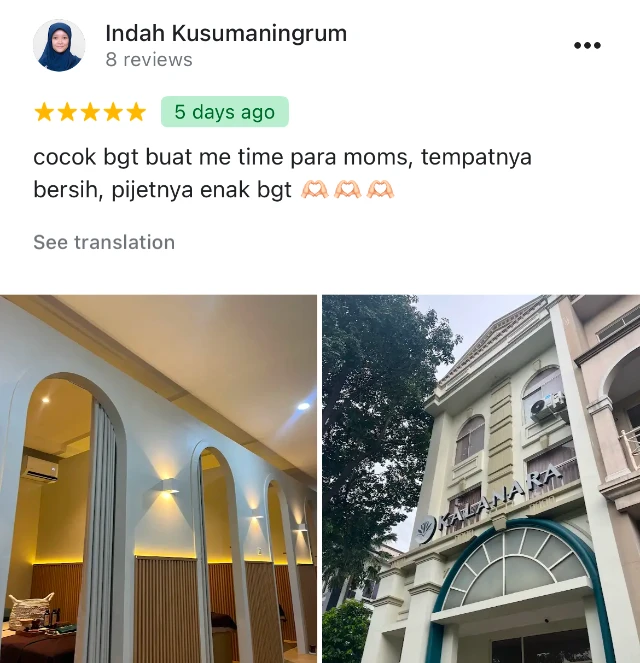640x663 pixels.
Task: Open the Kalanara building exterior photo
Action: 481,479
